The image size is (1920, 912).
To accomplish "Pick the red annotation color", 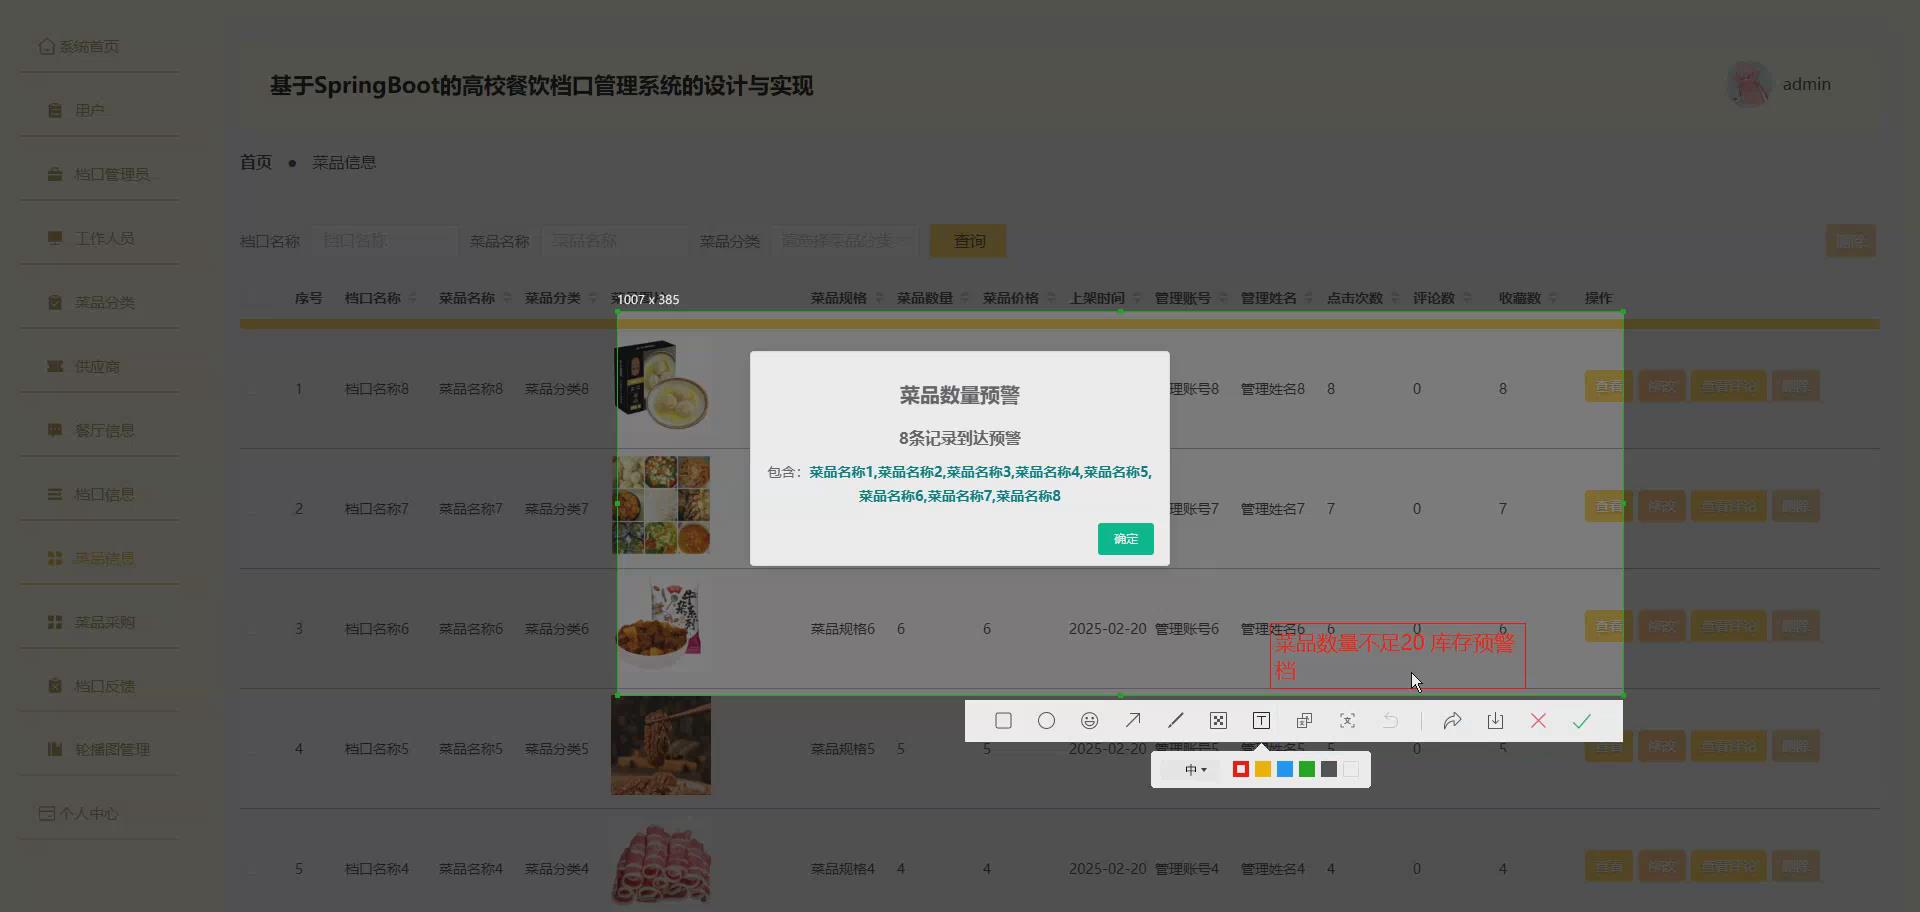I will tap(1241, 769).
